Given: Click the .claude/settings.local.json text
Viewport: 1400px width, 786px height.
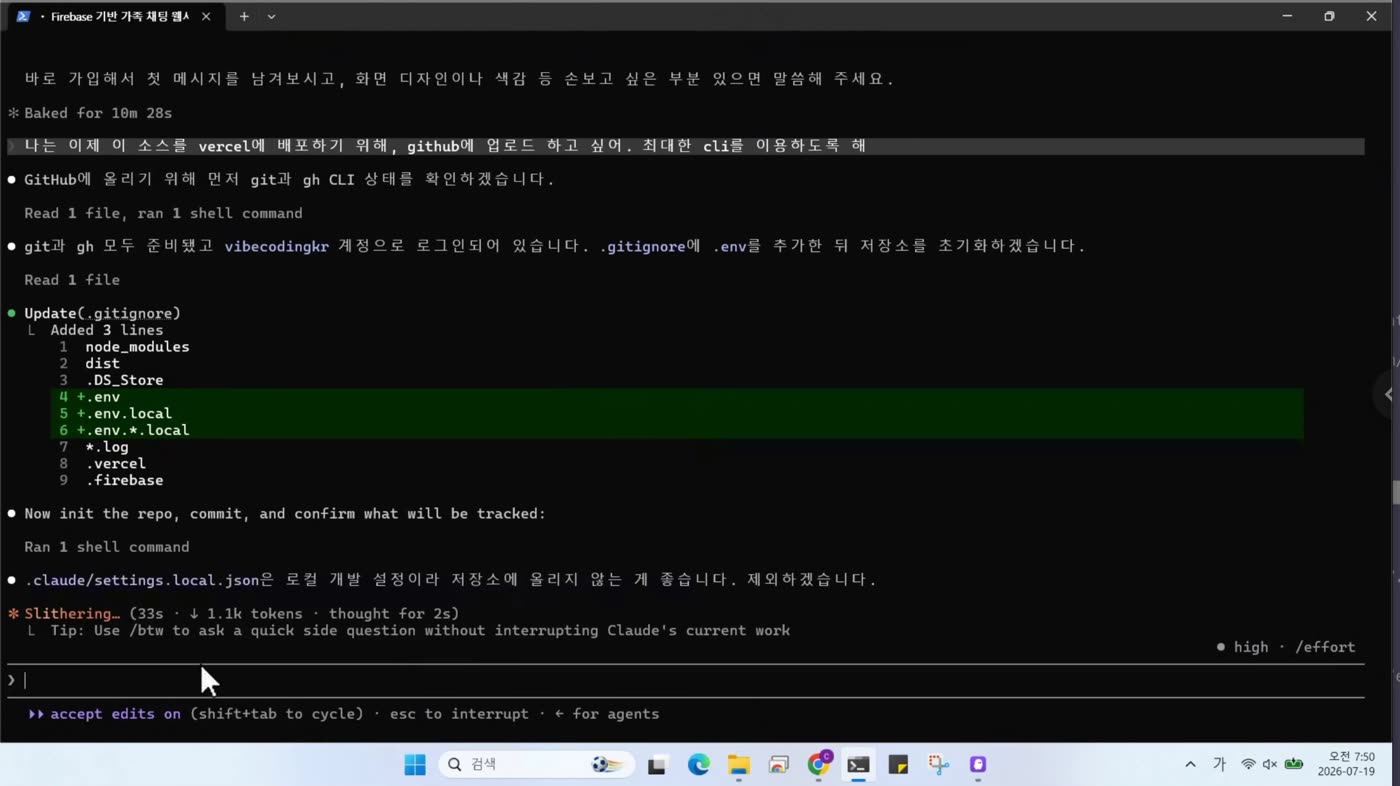Looking at the screenshot, I should (141, 580).
